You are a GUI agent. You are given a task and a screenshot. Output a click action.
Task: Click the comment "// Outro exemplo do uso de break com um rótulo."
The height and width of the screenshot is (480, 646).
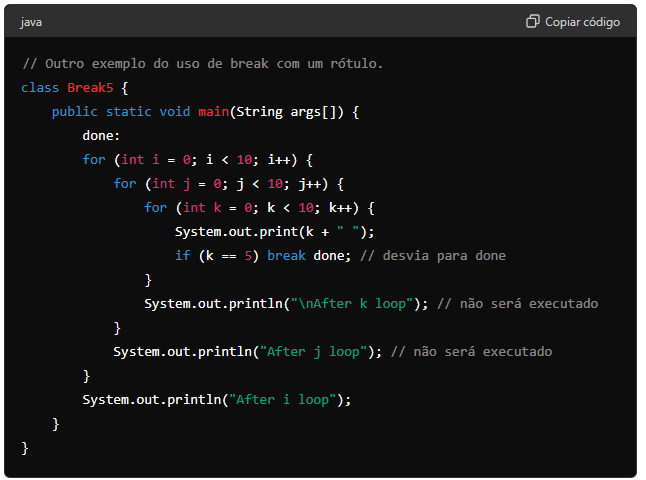tap(203, 63)
